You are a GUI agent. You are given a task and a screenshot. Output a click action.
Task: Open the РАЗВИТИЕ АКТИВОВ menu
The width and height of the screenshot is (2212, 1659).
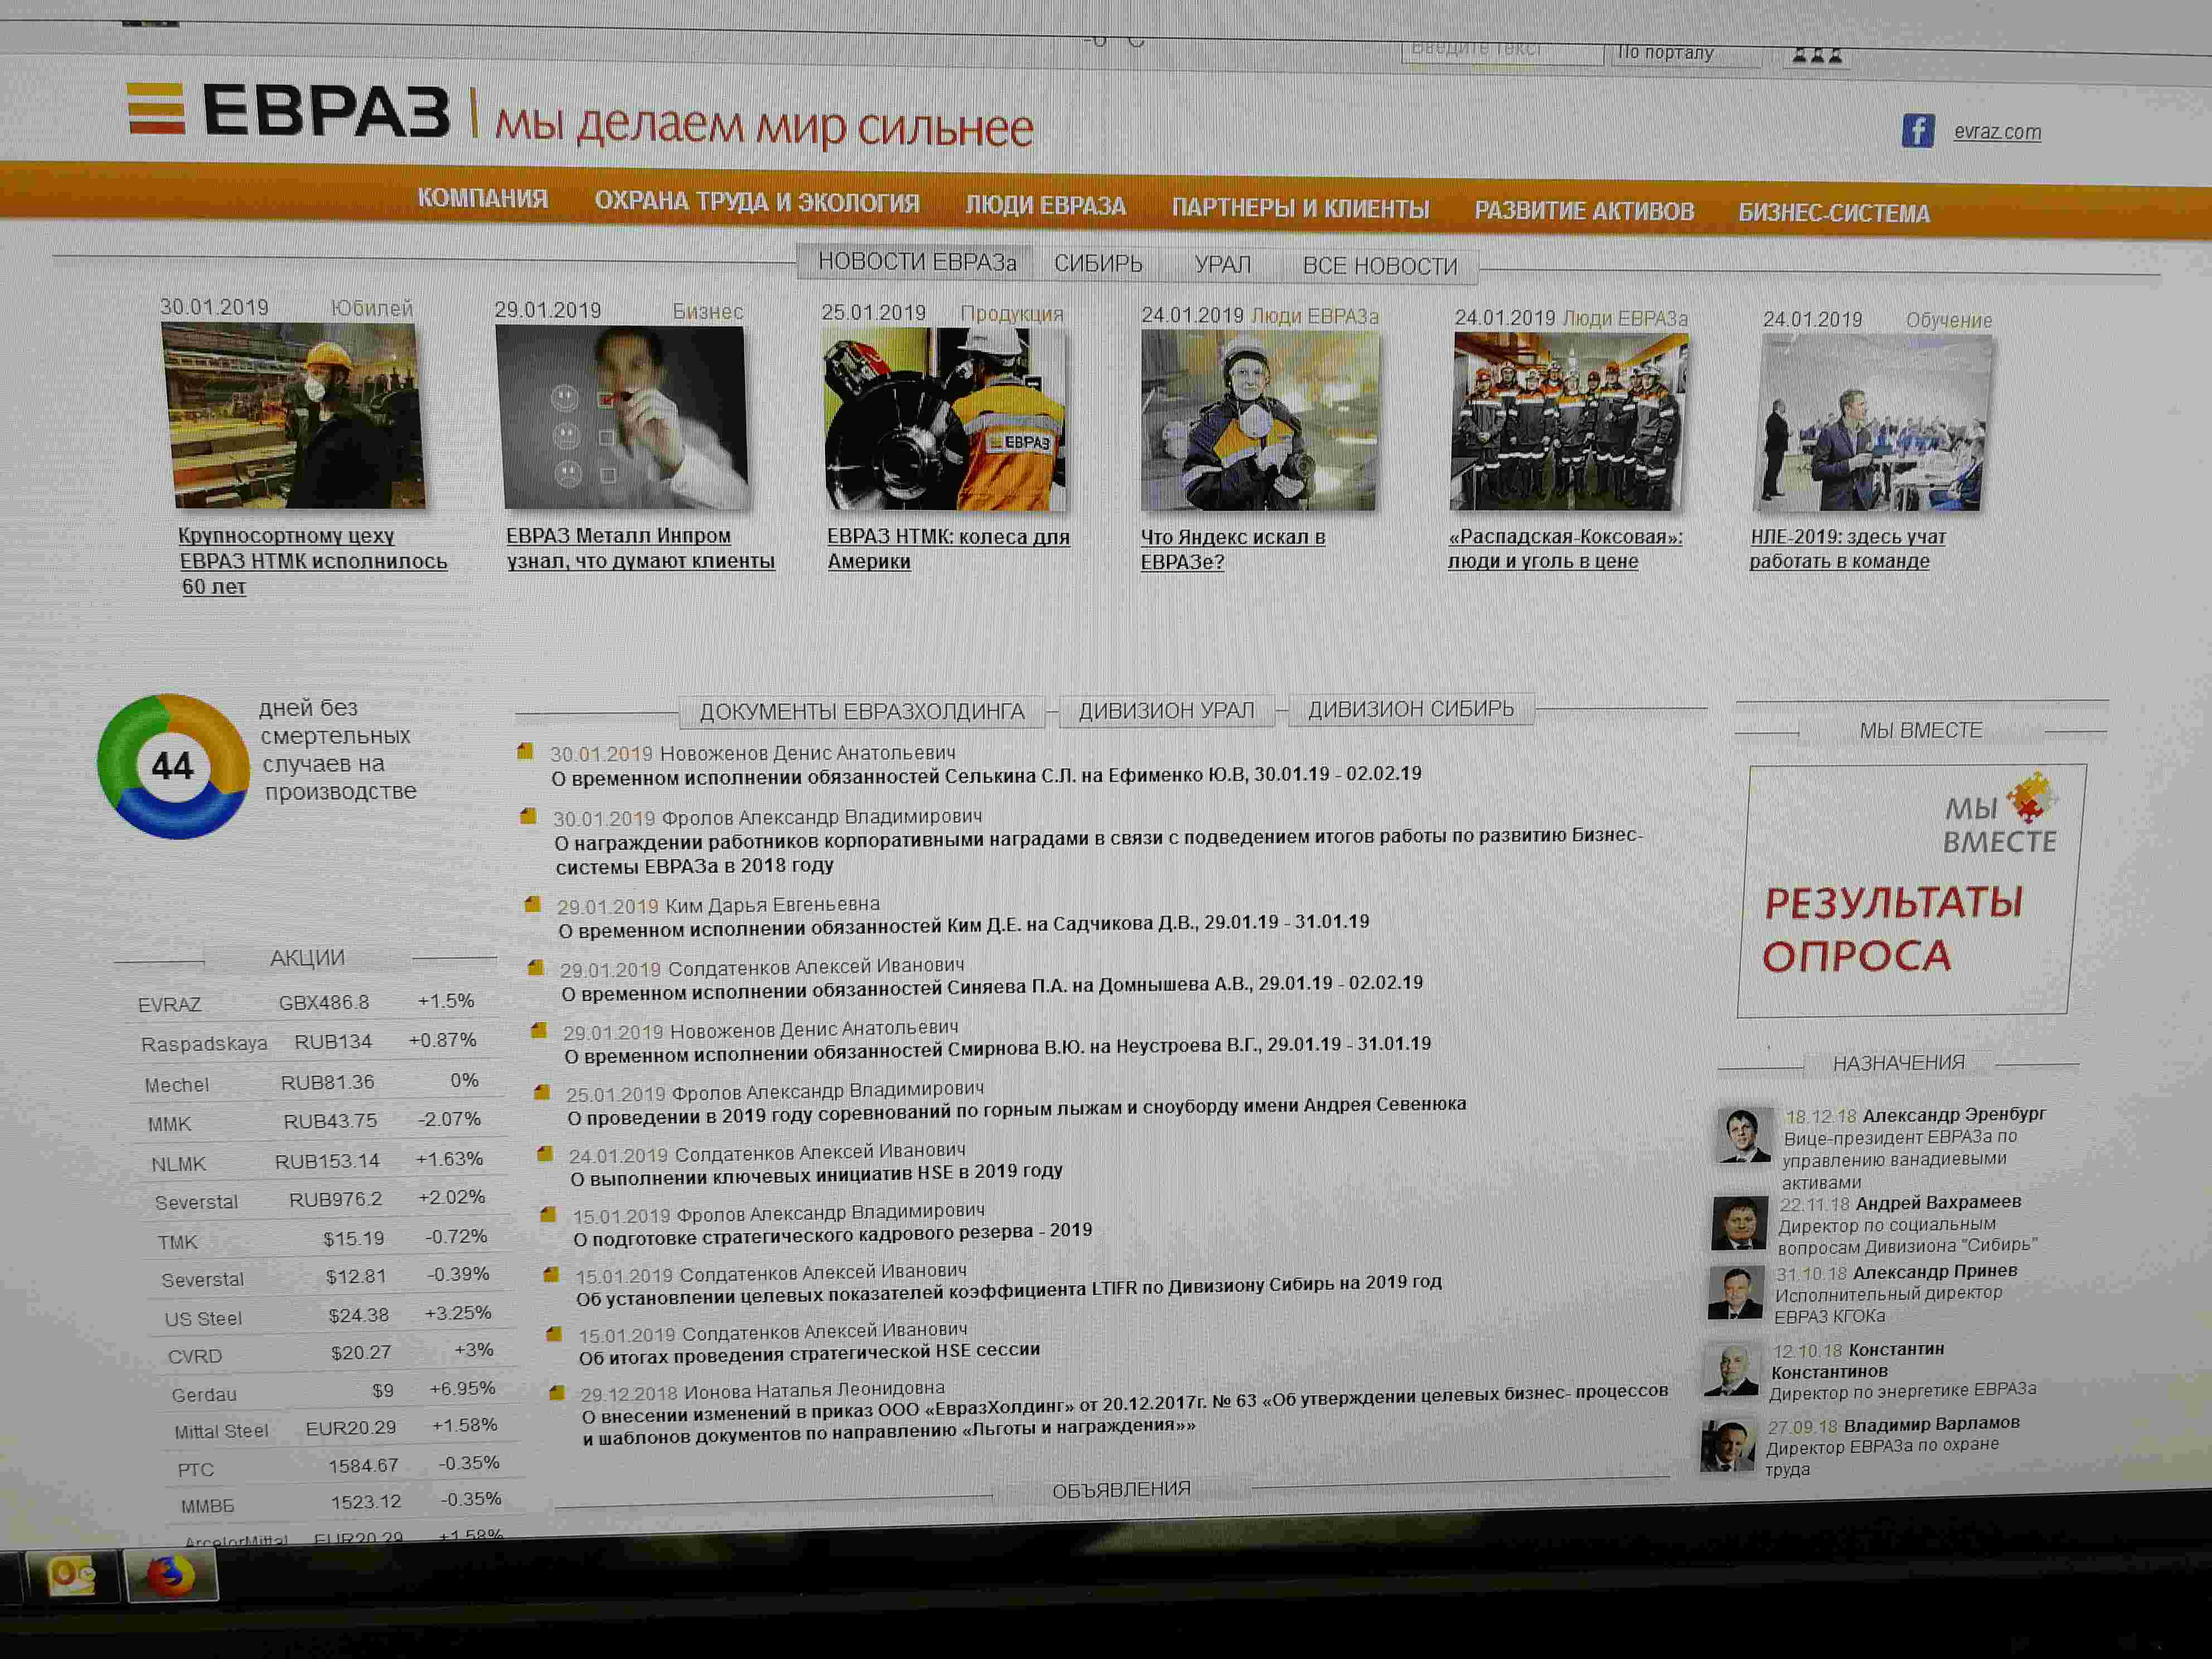[x=1584, y=211]
